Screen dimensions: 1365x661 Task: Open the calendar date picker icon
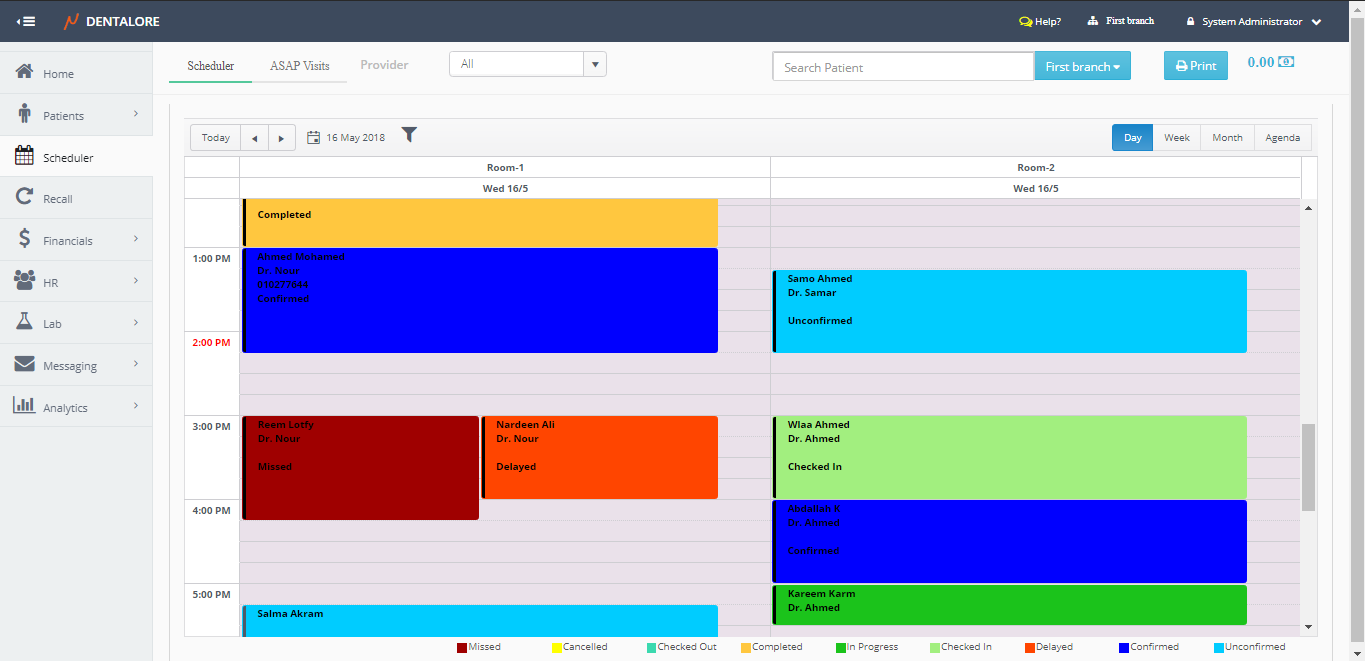coord(313,138)
